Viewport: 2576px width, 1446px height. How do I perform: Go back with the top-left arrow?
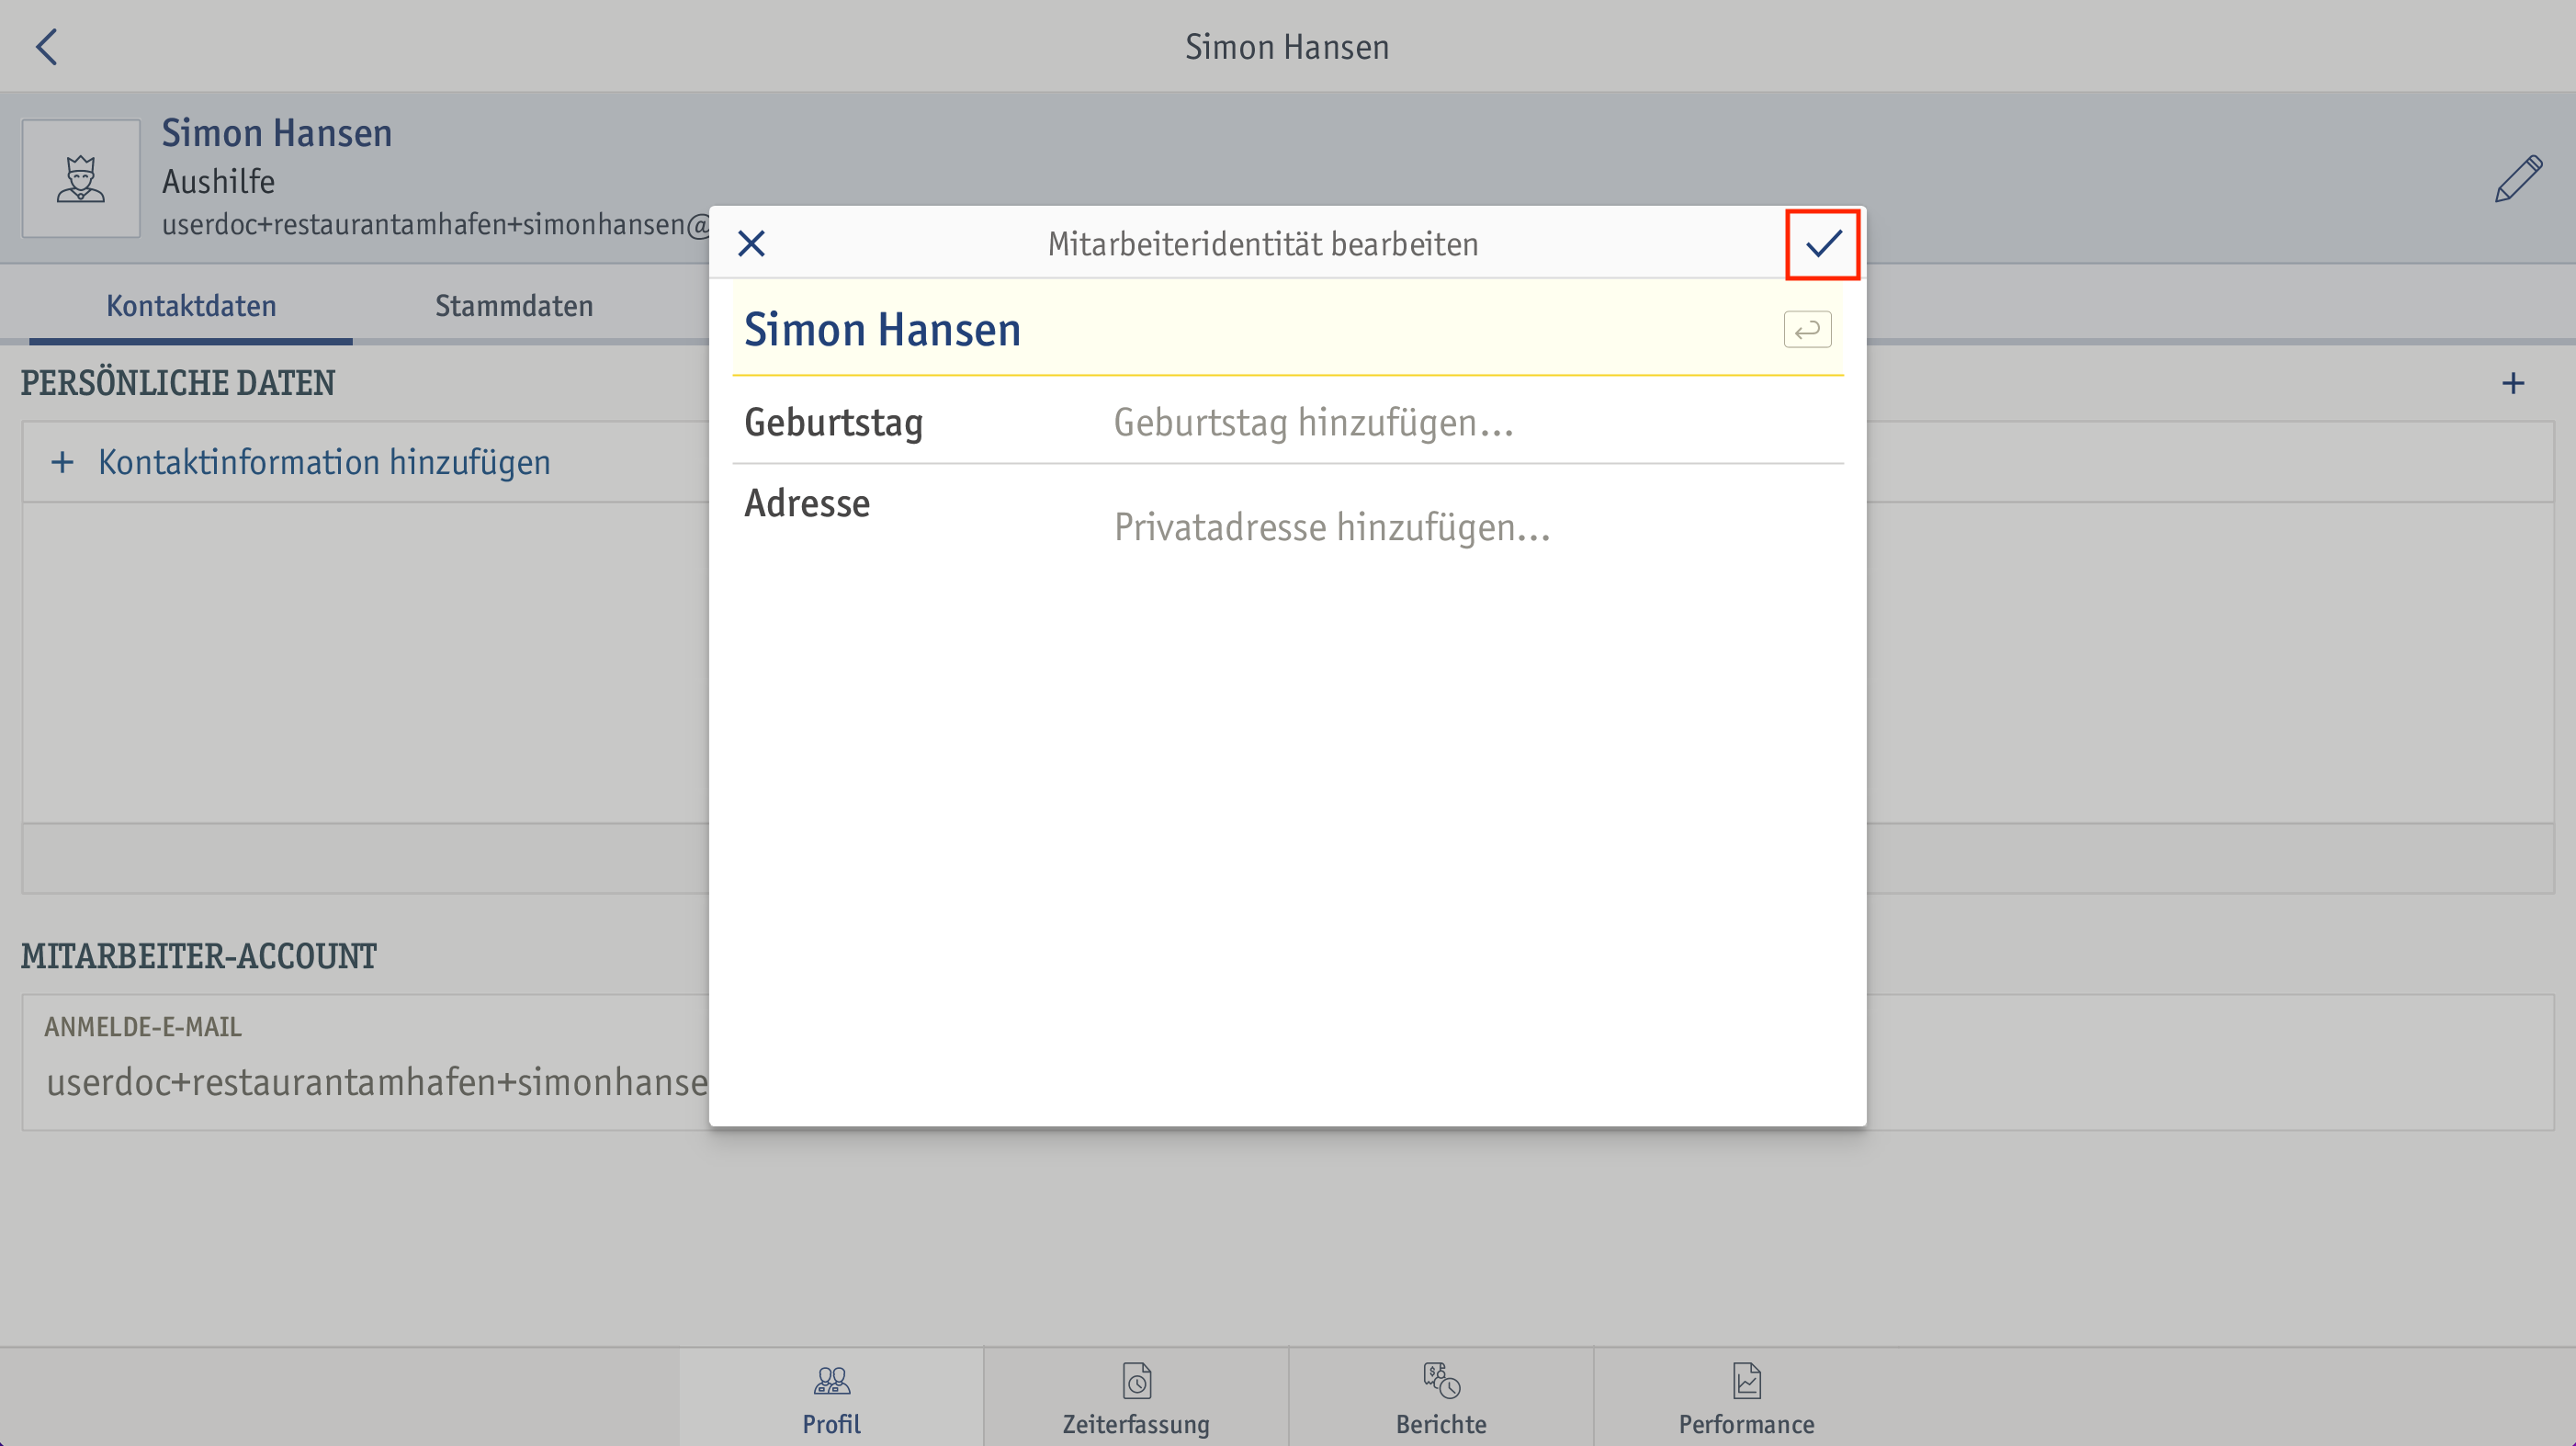(47, 46)
